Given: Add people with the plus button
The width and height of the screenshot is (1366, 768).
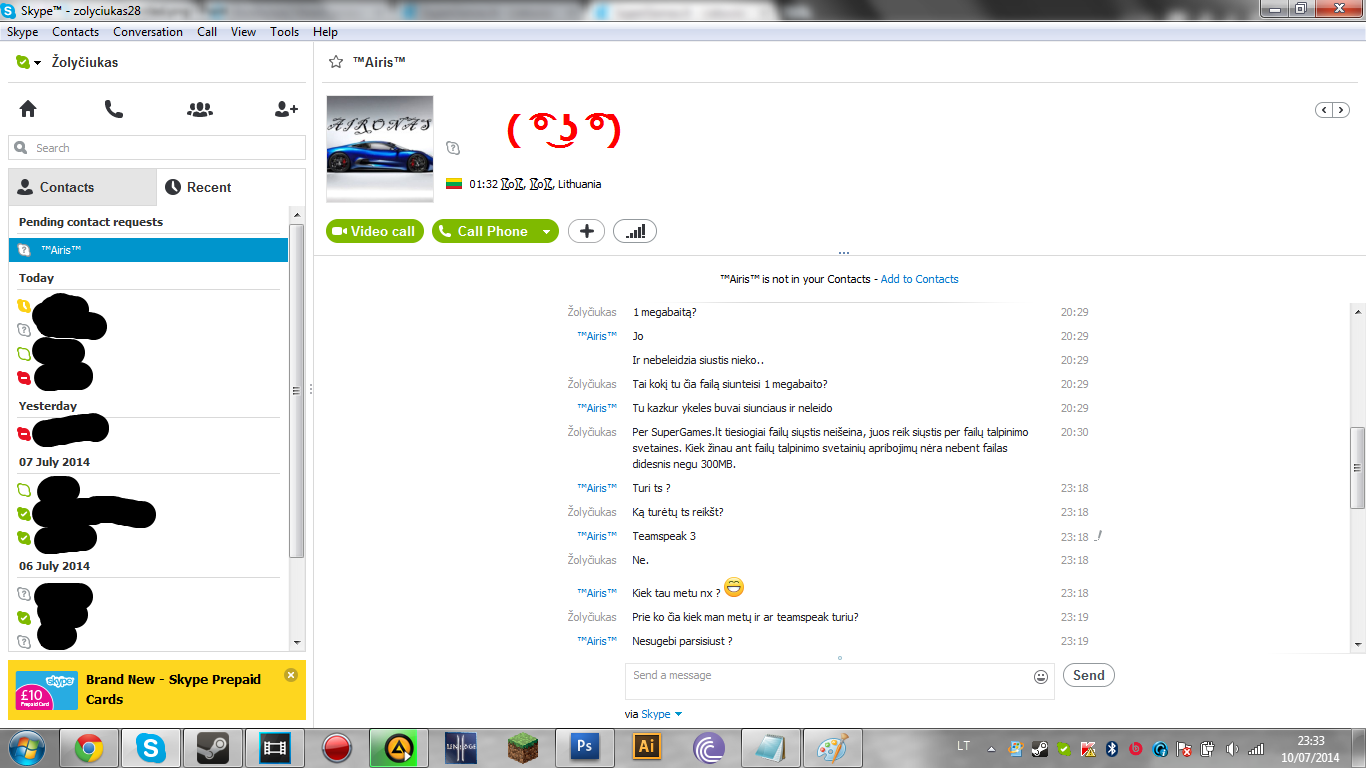Looking at the screenshot, I should pyautogui.click(x=586, y=231).
